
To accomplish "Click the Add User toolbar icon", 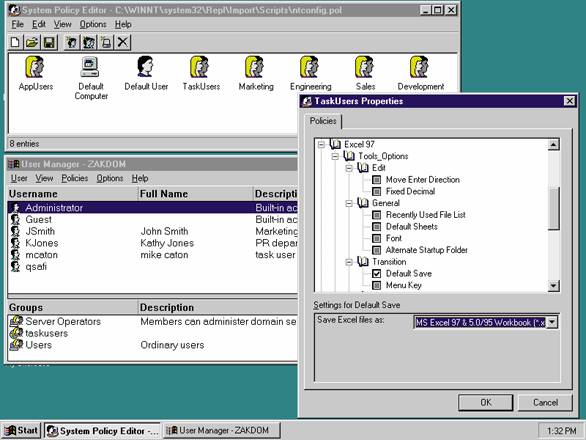I will [71, 42].
